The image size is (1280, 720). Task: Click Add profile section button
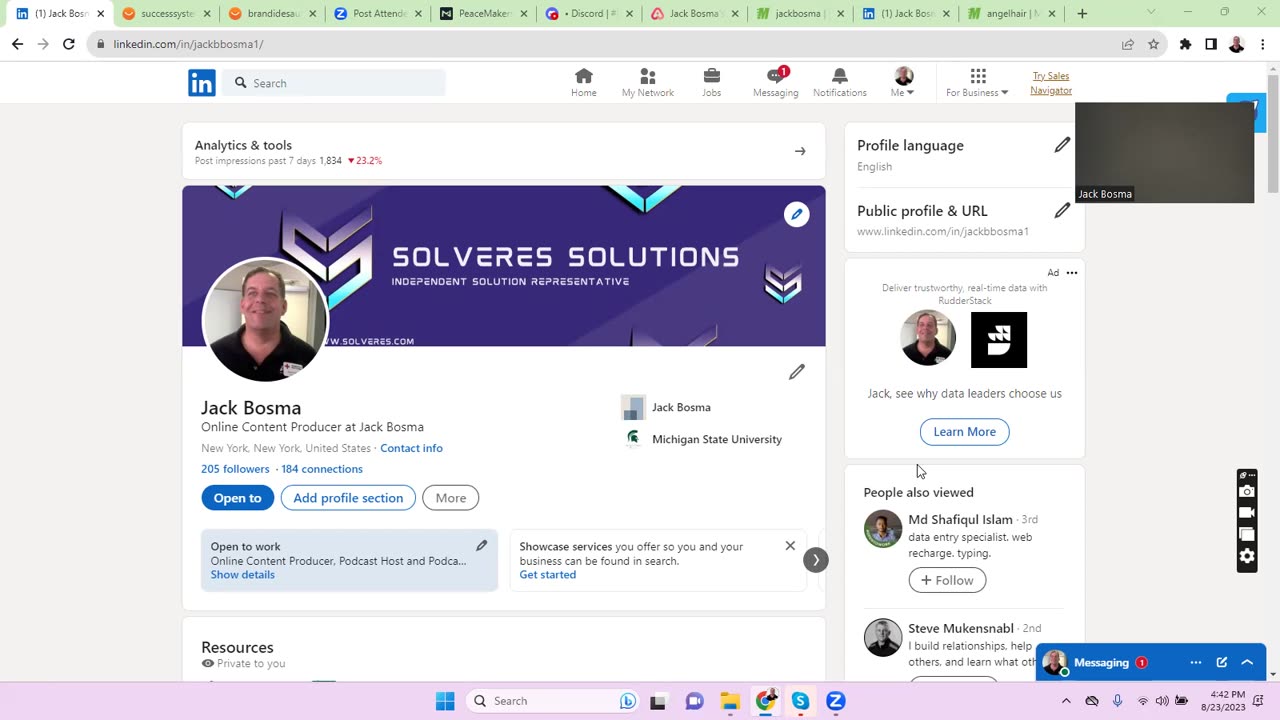348,498
